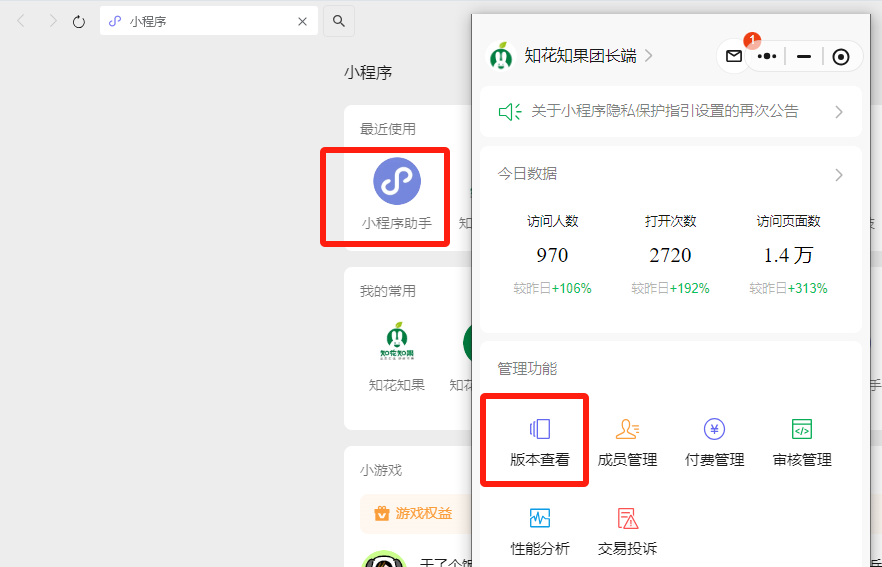Click the 知花知果团长端 logo avatar
Image resolution: width=882 pixels, height=567 pixels.
[x=501, y=56]
